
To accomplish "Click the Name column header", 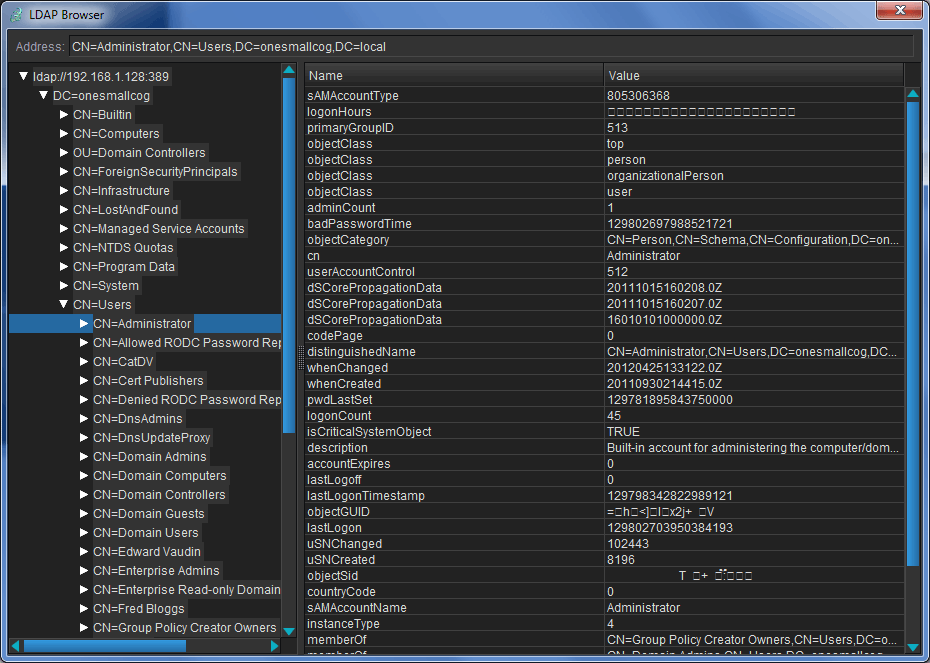I will tap(453, 76).
